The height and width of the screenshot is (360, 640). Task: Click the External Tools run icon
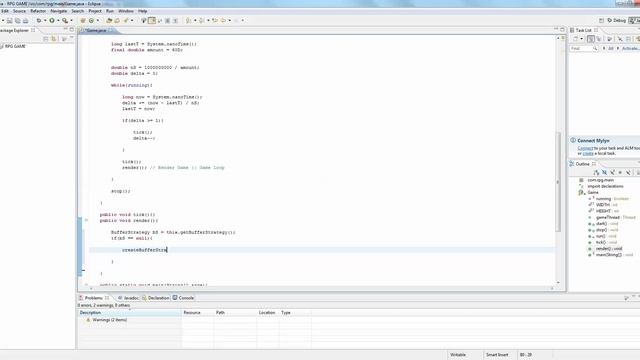(x=65, y=20)
